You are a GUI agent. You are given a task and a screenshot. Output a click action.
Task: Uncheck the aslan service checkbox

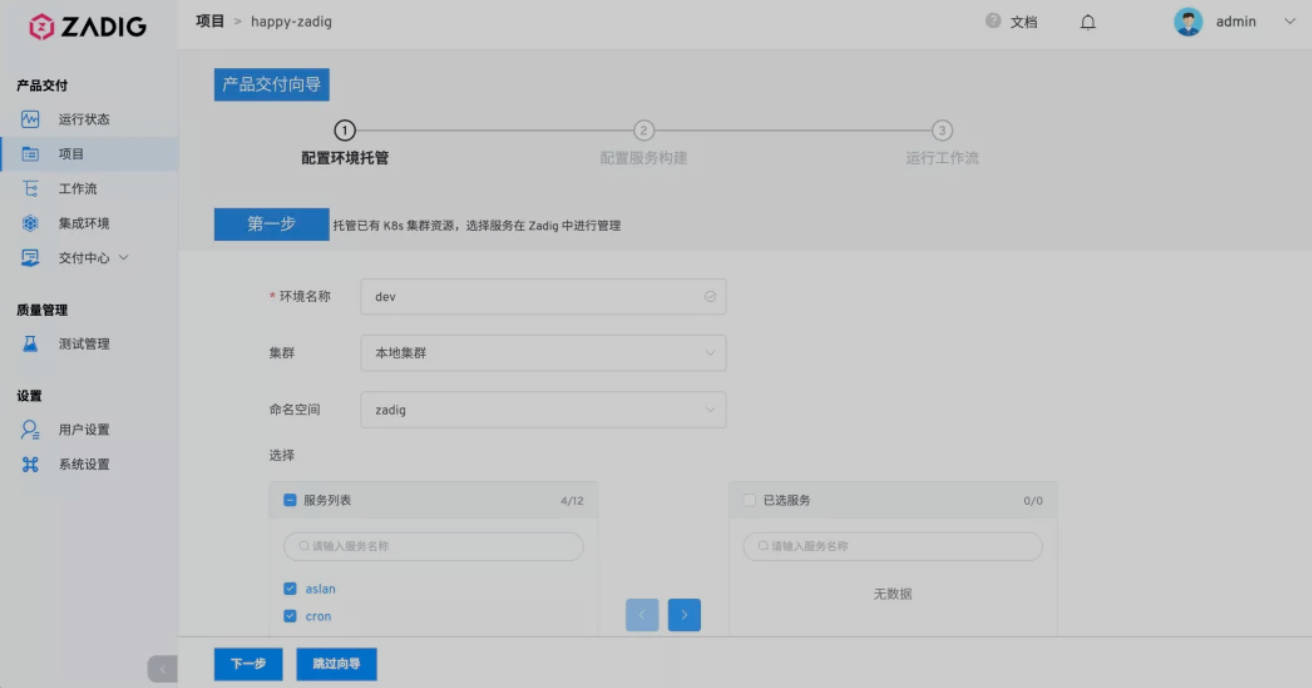click(x=290, y=589)
